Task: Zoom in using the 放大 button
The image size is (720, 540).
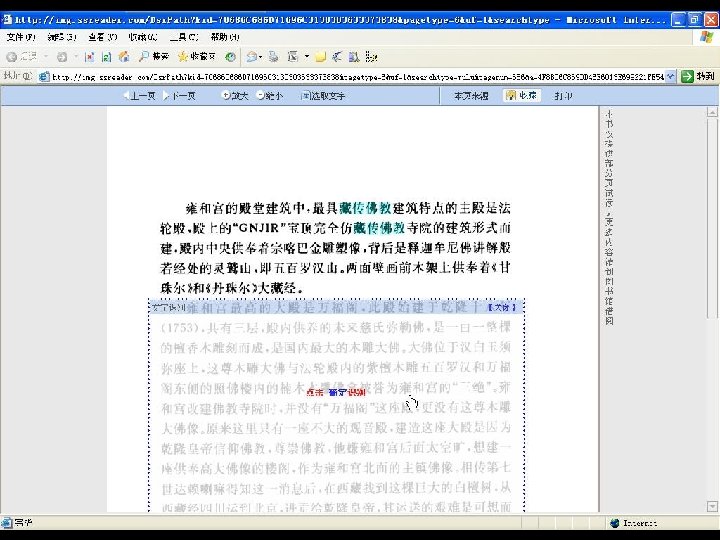Action: click(x=235, y=96)
